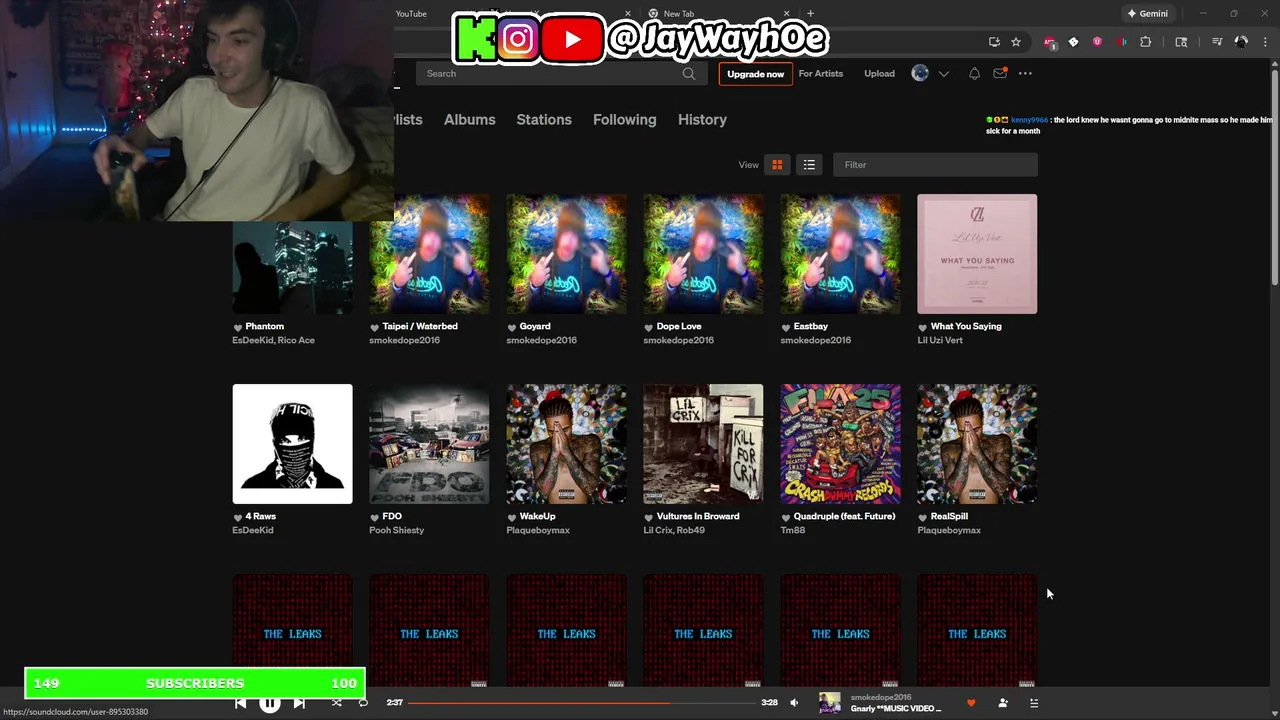This screenshot has height=720, width=1280.
Task: Click the user avatar in SoundCloud header
Action: 920,74
